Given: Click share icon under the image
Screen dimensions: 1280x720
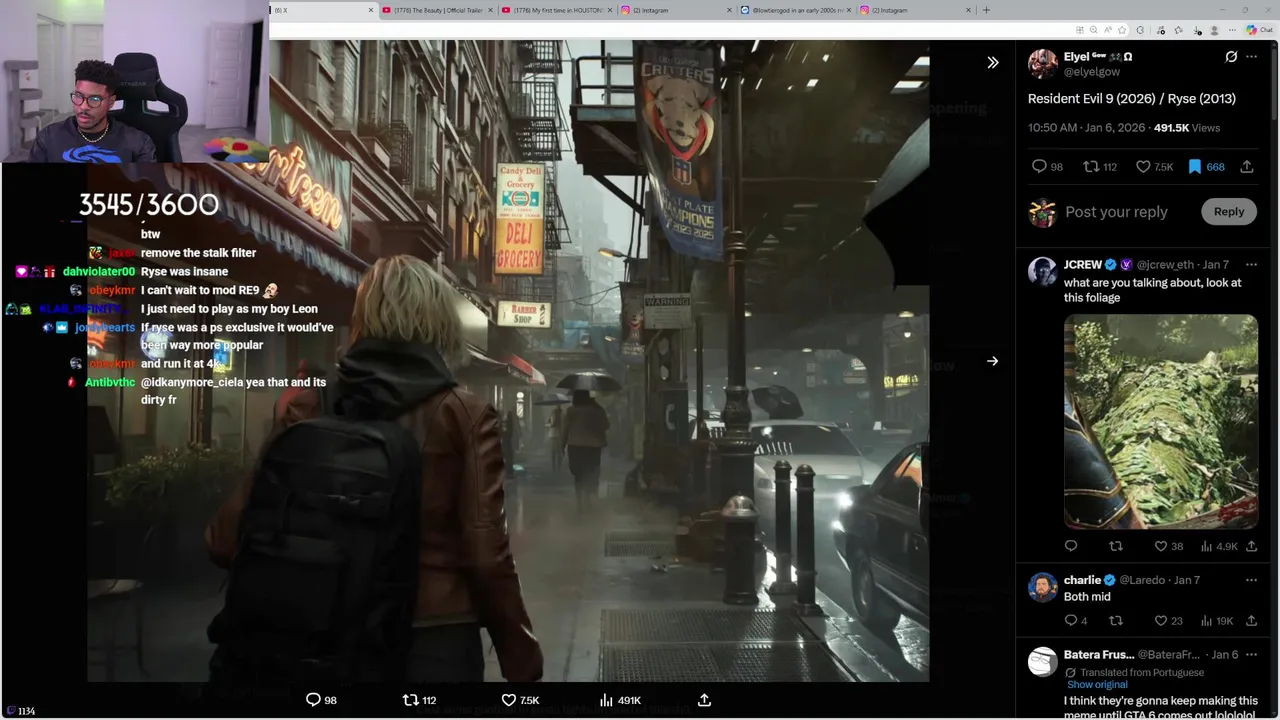Looking at the screenshot, I should (704, 700).
